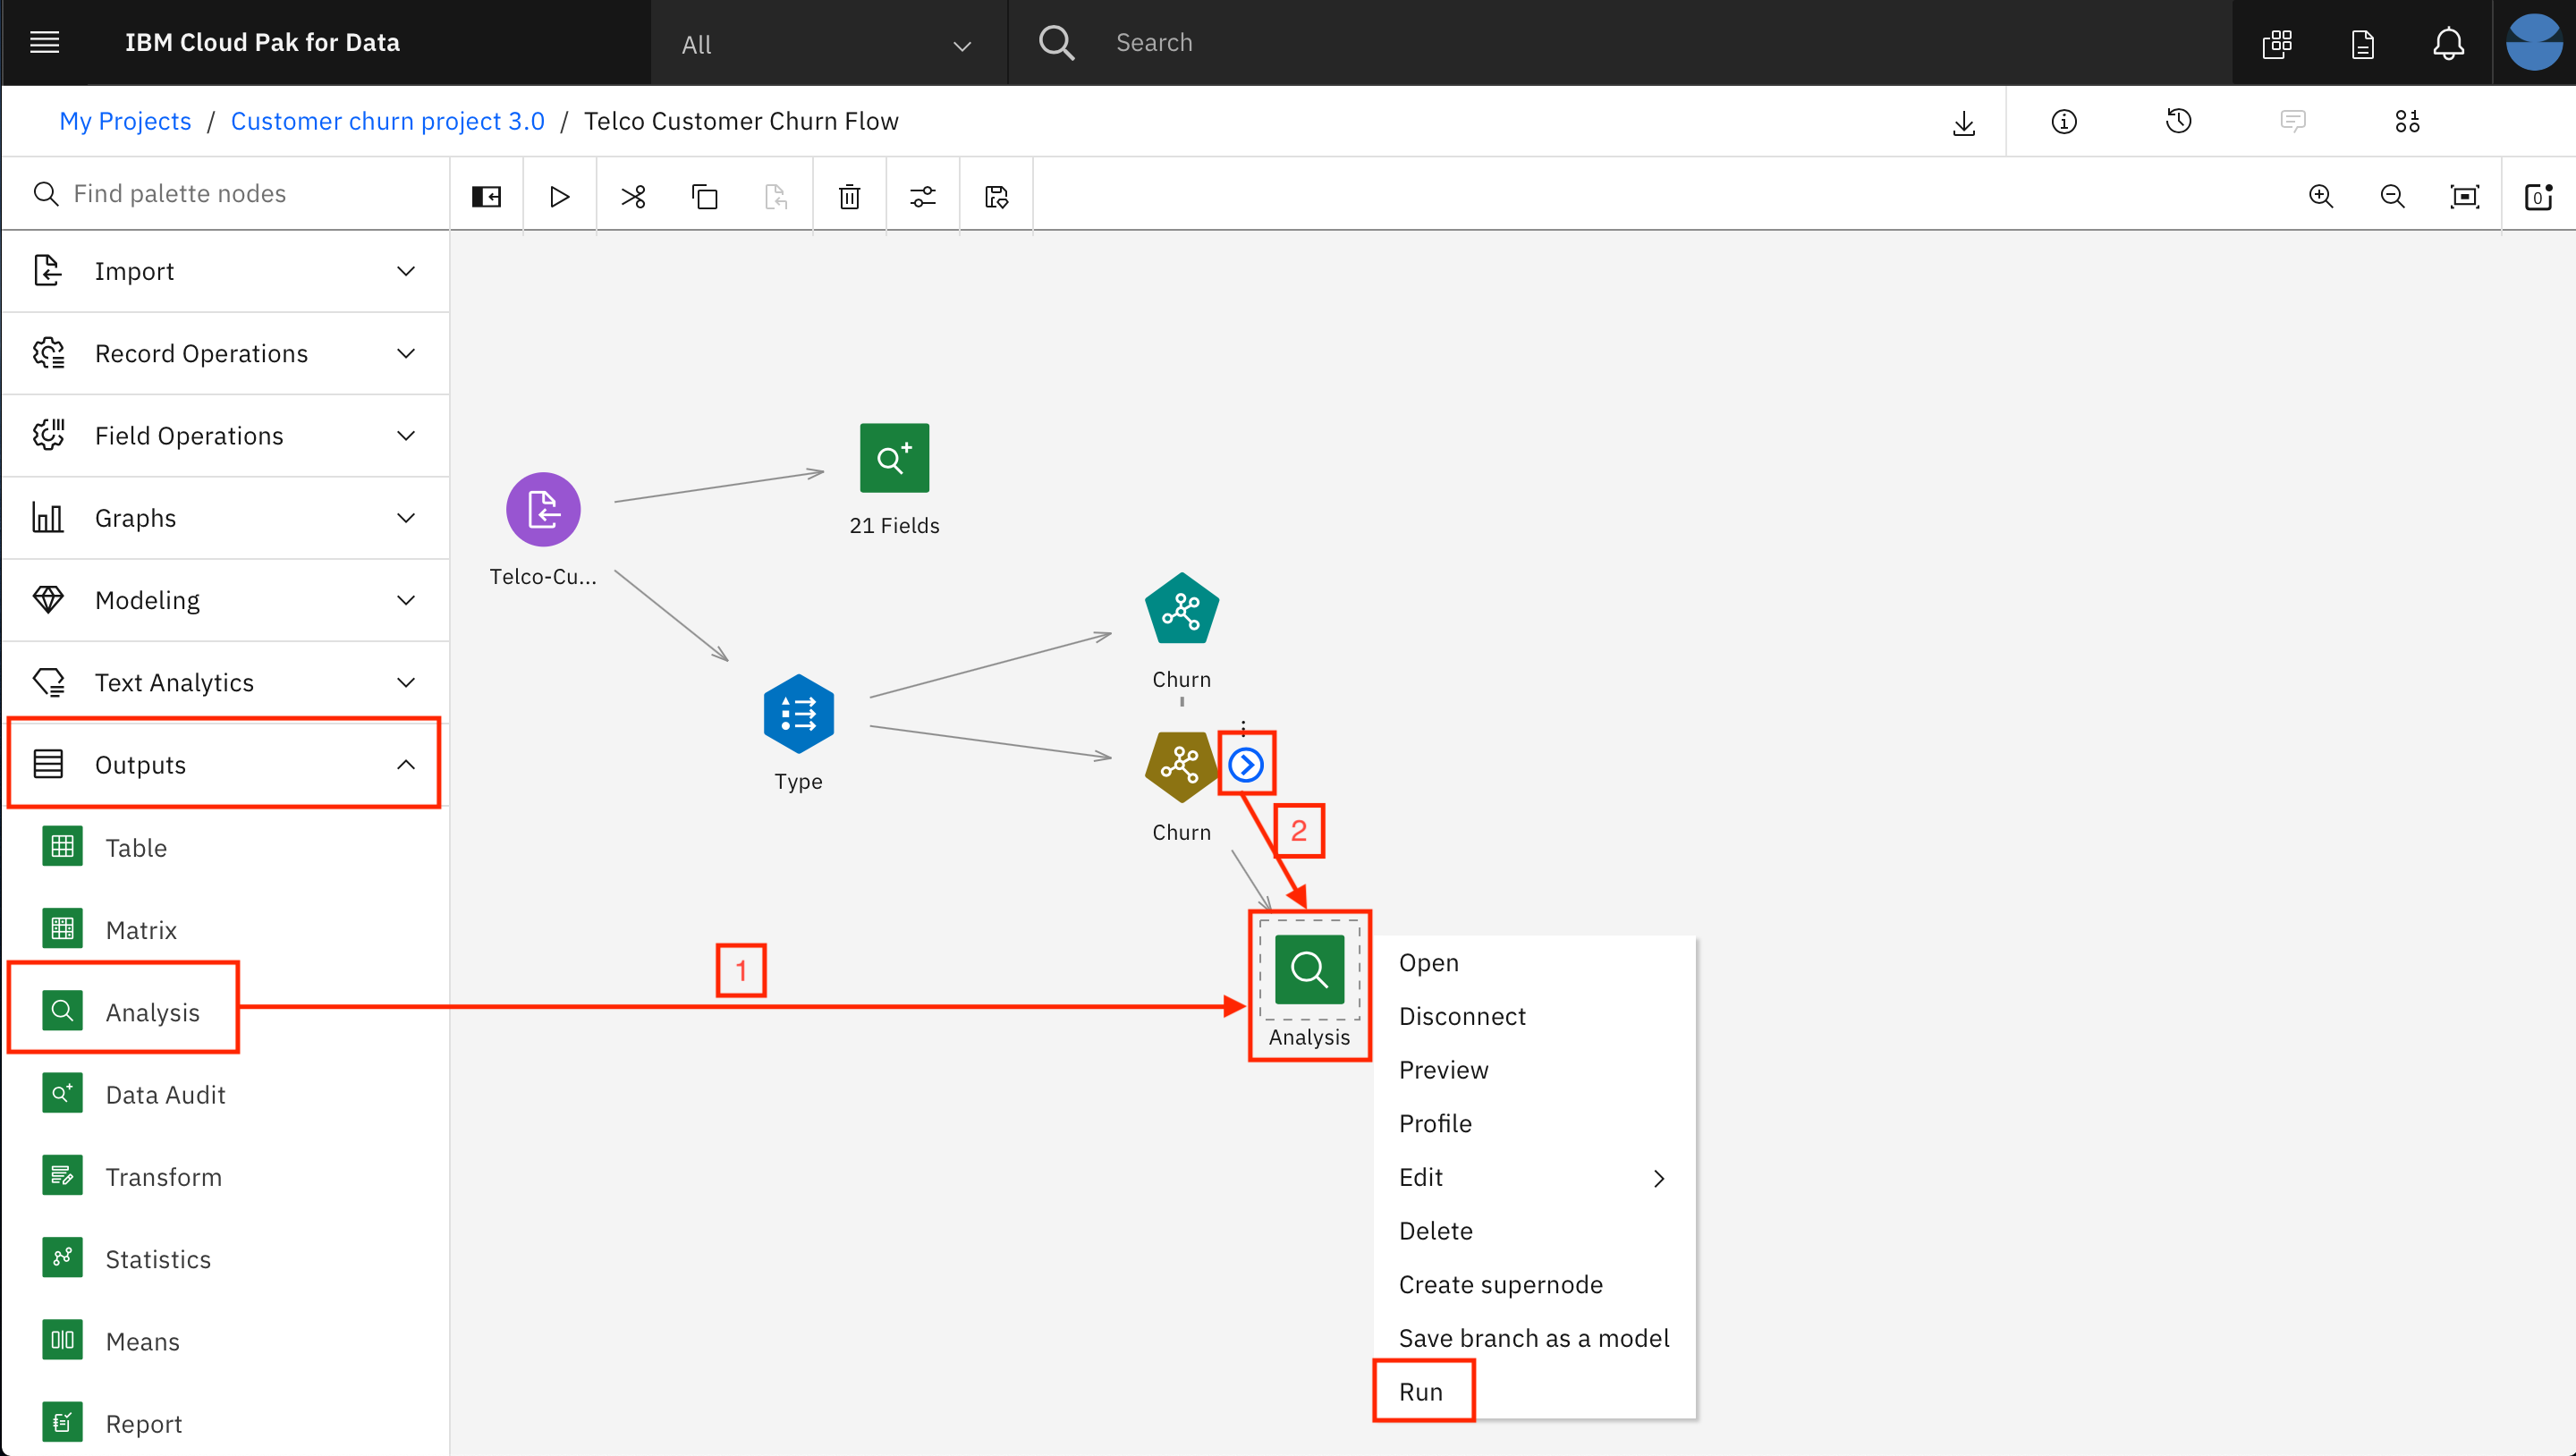Image resolution: width=2576 pixels, height=1456 pixels.
Task: Click the delete trash icon
Action: point(849,196)
